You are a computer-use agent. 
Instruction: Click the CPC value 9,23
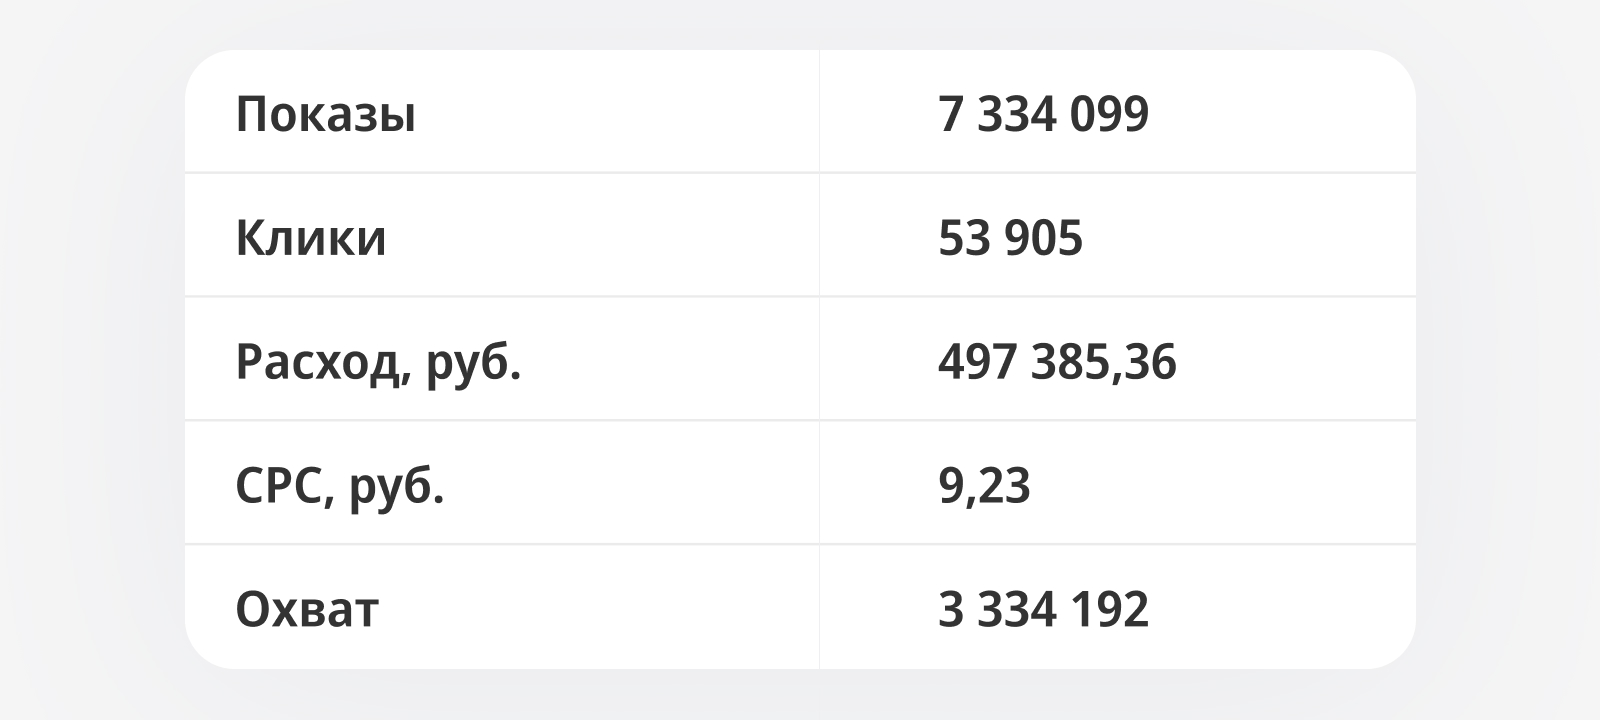coord(984,486)
